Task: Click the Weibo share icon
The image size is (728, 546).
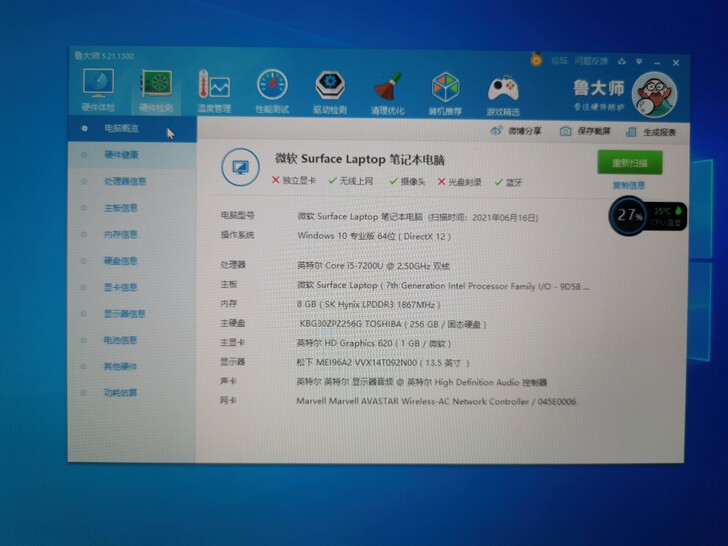Action: (x=496, y=131)
